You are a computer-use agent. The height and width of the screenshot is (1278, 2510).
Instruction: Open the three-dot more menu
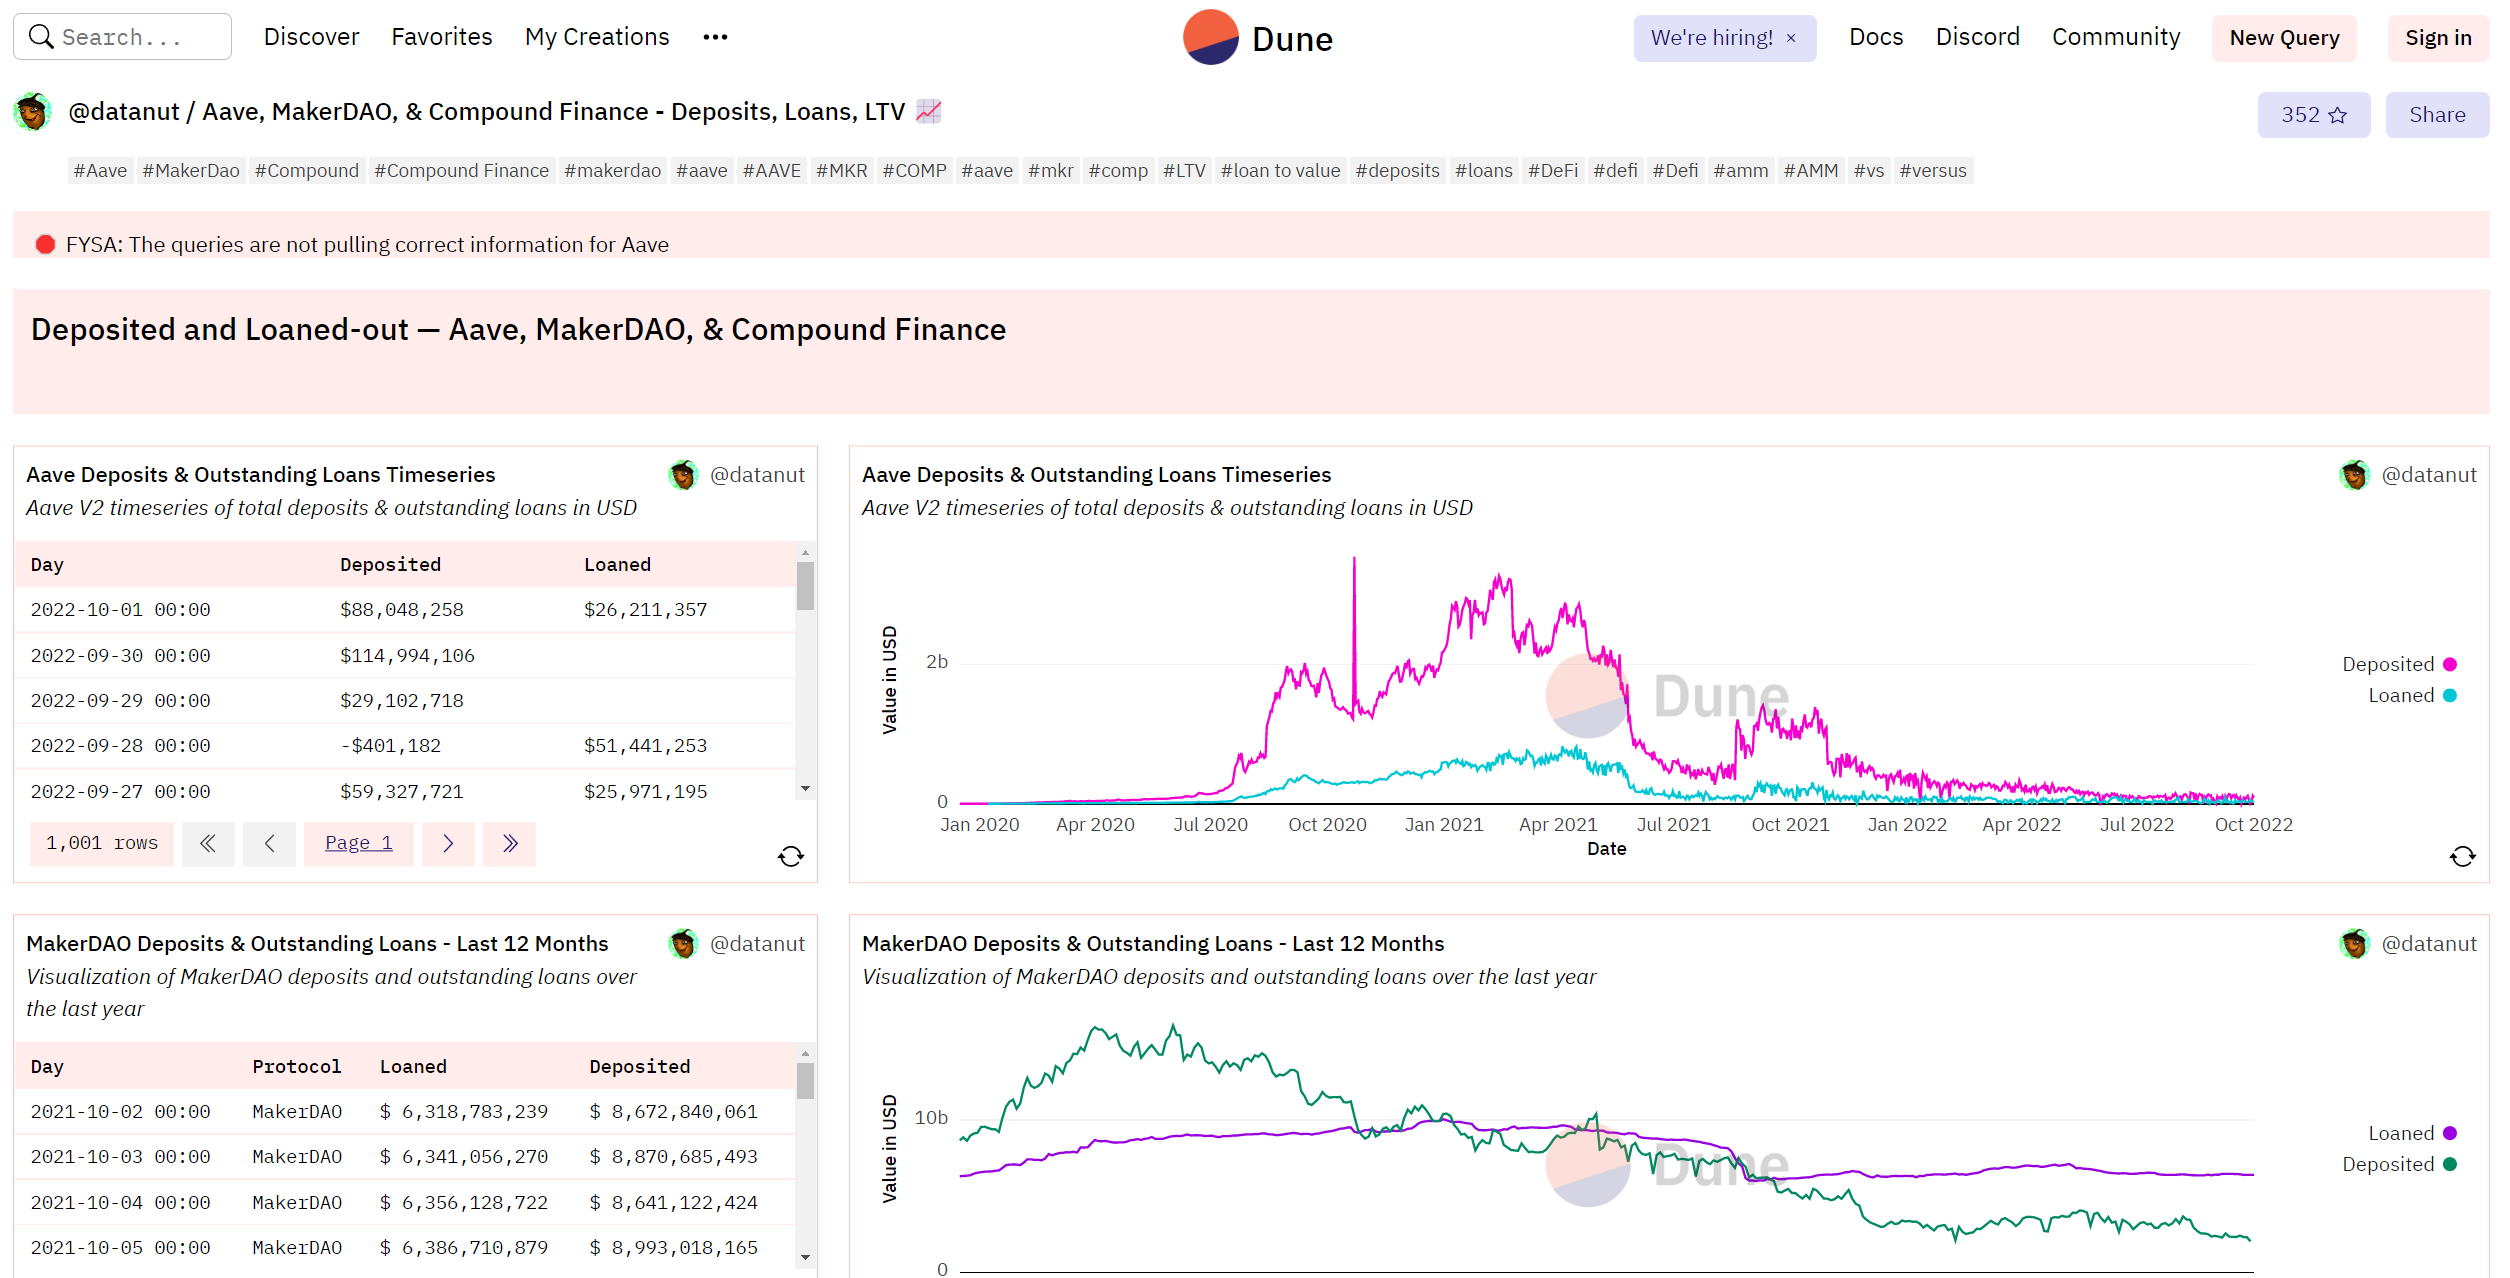[x=715, y=37]
